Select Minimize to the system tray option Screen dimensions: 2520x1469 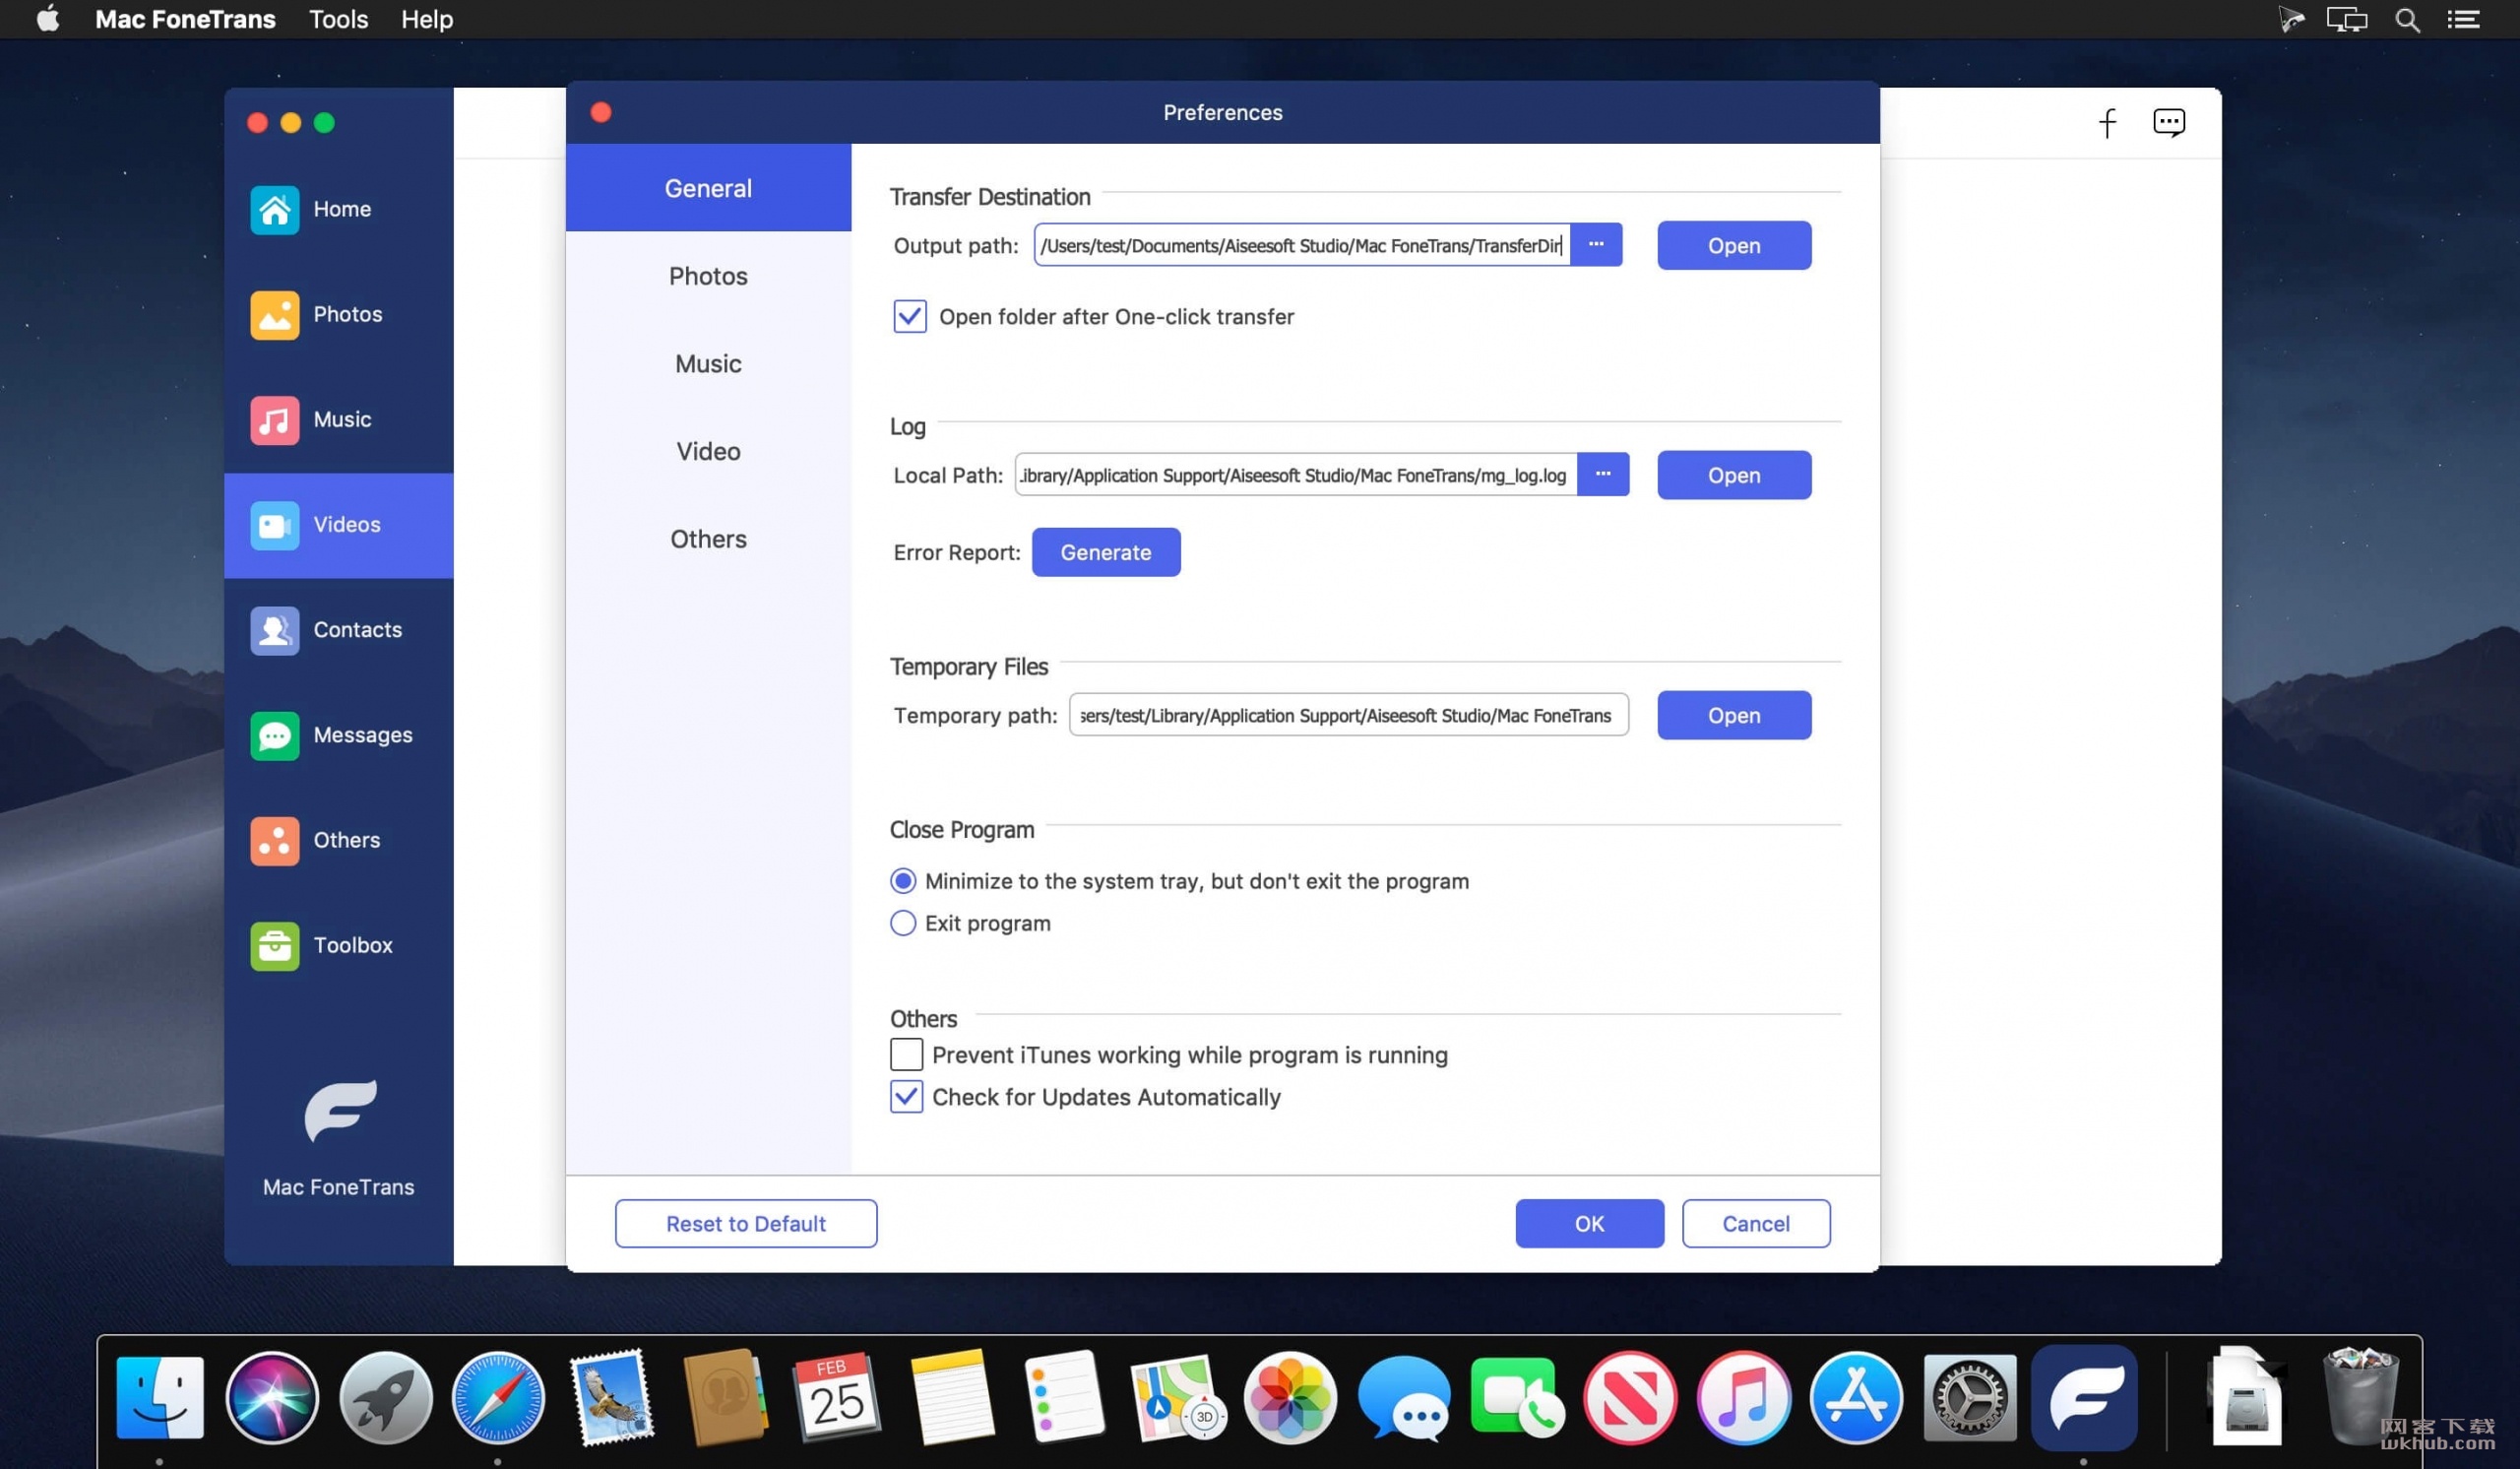tap(902, 881)
